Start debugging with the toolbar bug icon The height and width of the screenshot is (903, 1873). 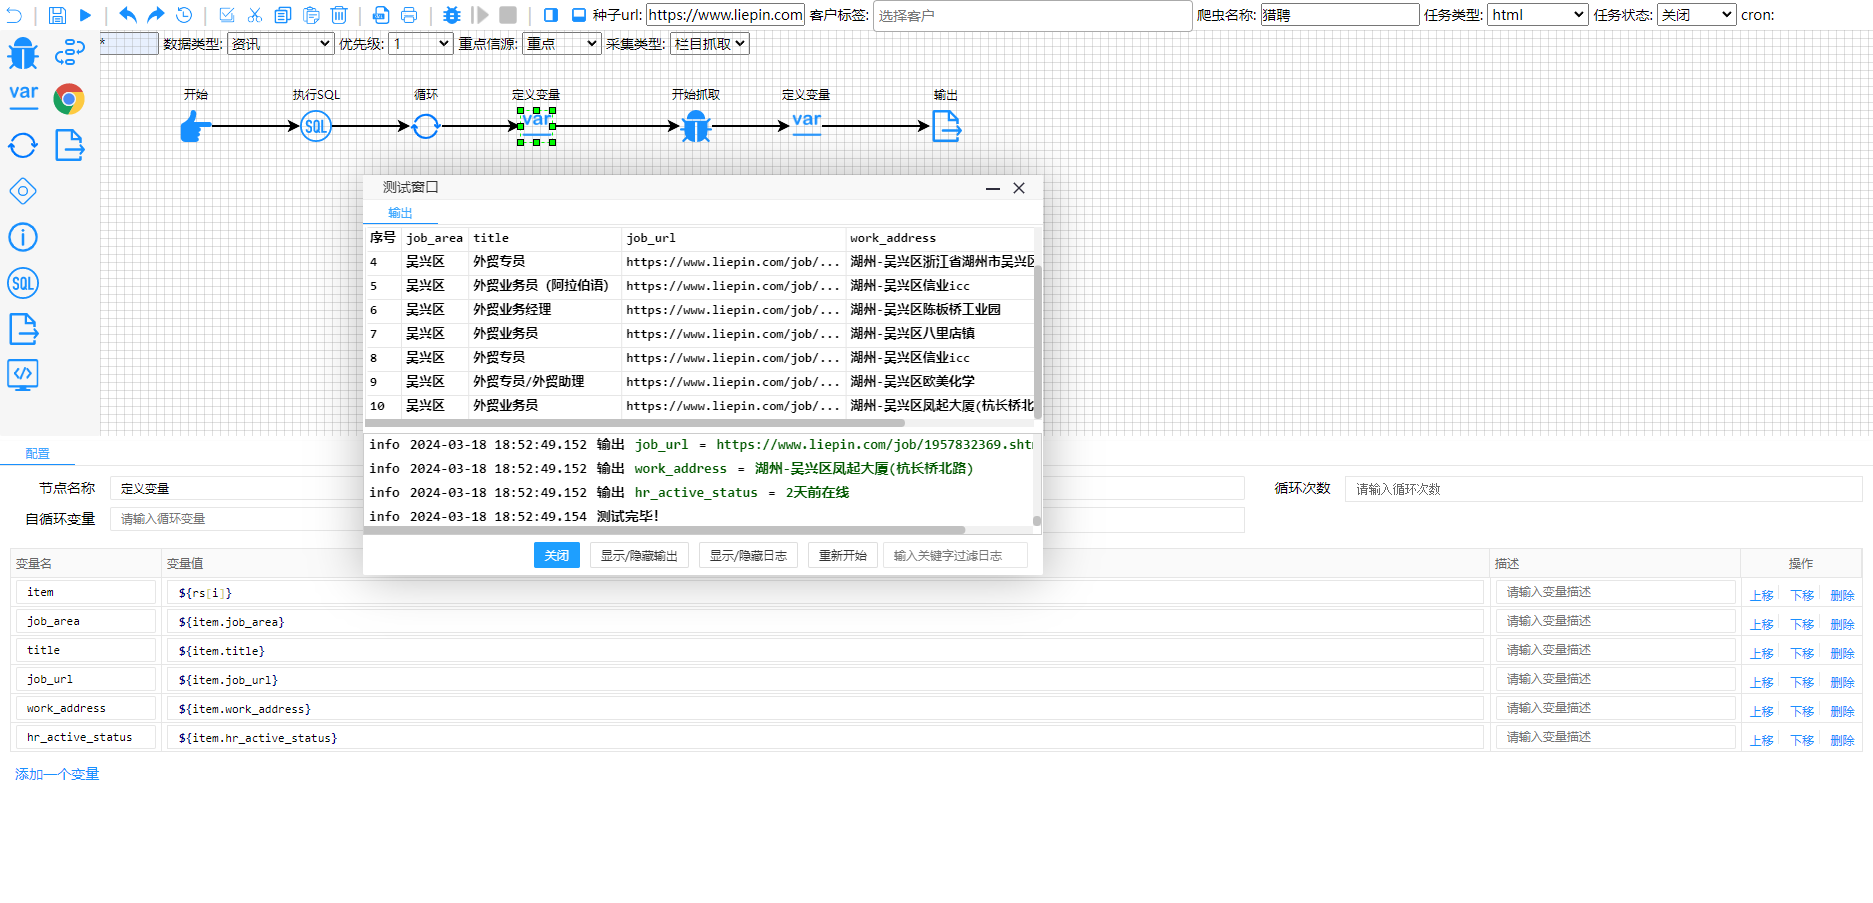point(452,15)
